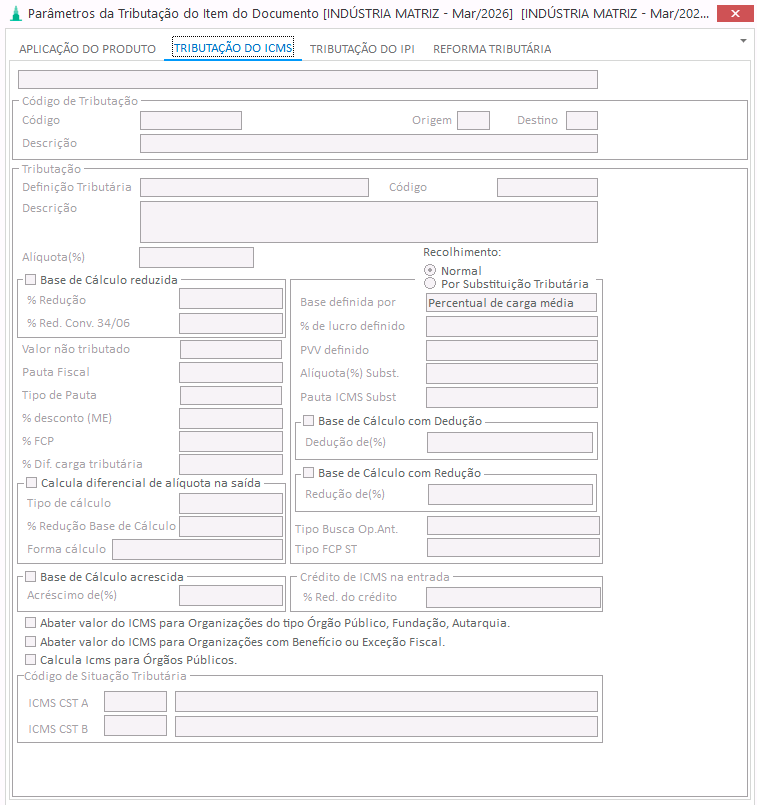This screenshot has height=805, width=757.
Task: Enable Base de Cálculo reduzida checkbox
Action: tap(31, 279)
